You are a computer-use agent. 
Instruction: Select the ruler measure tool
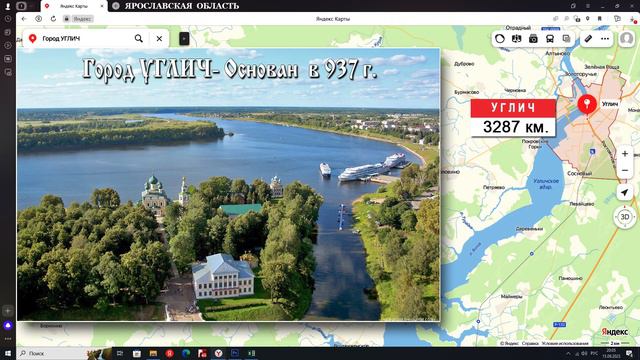[x=588, y=39]
